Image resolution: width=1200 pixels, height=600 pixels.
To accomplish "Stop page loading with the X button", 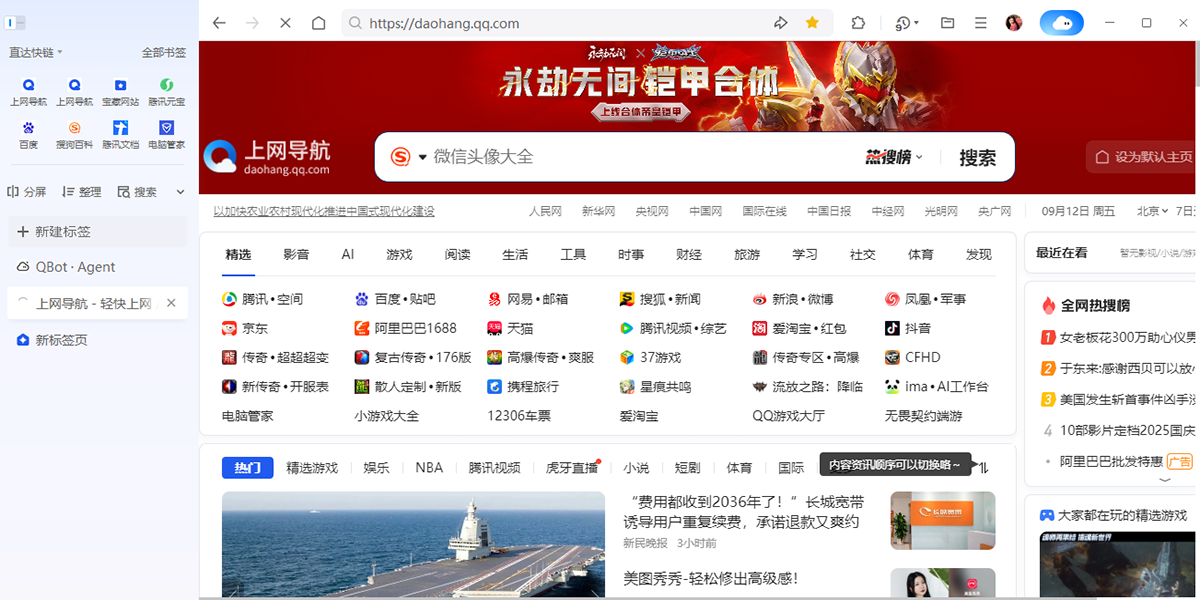I will coord(285,22).
